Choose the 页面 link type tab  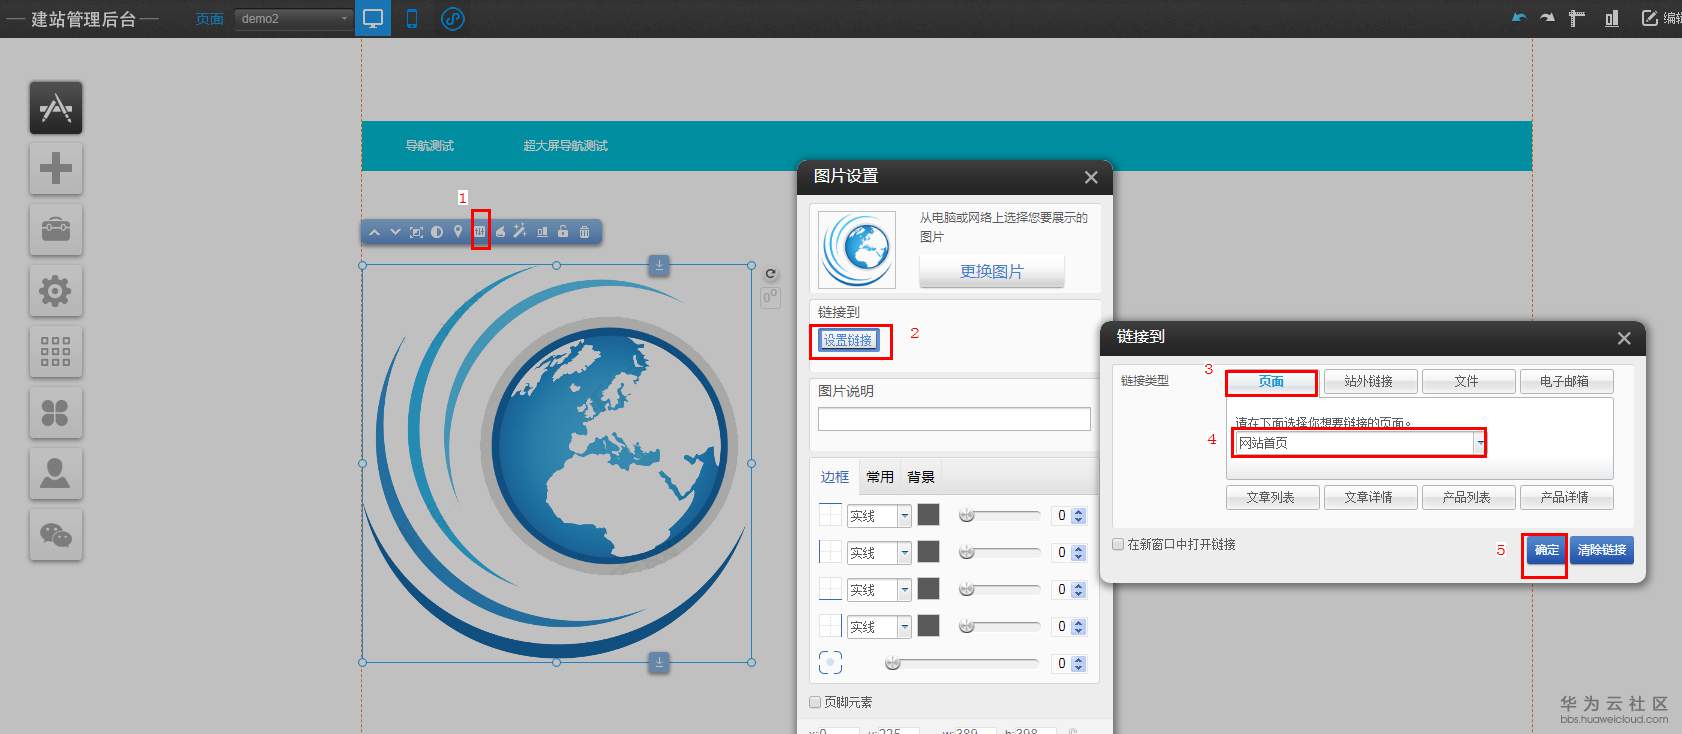pyautogui.click(x=1271, y=381)
